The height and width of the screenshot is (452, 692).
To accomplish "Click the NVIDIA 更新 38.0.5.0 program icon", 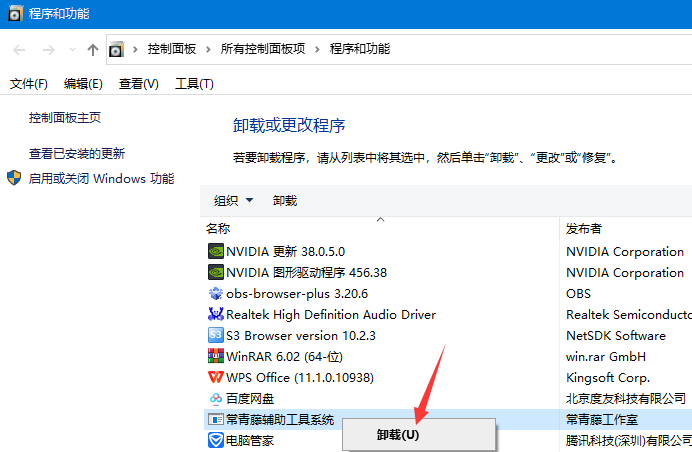I will click(x=216, y=252).
